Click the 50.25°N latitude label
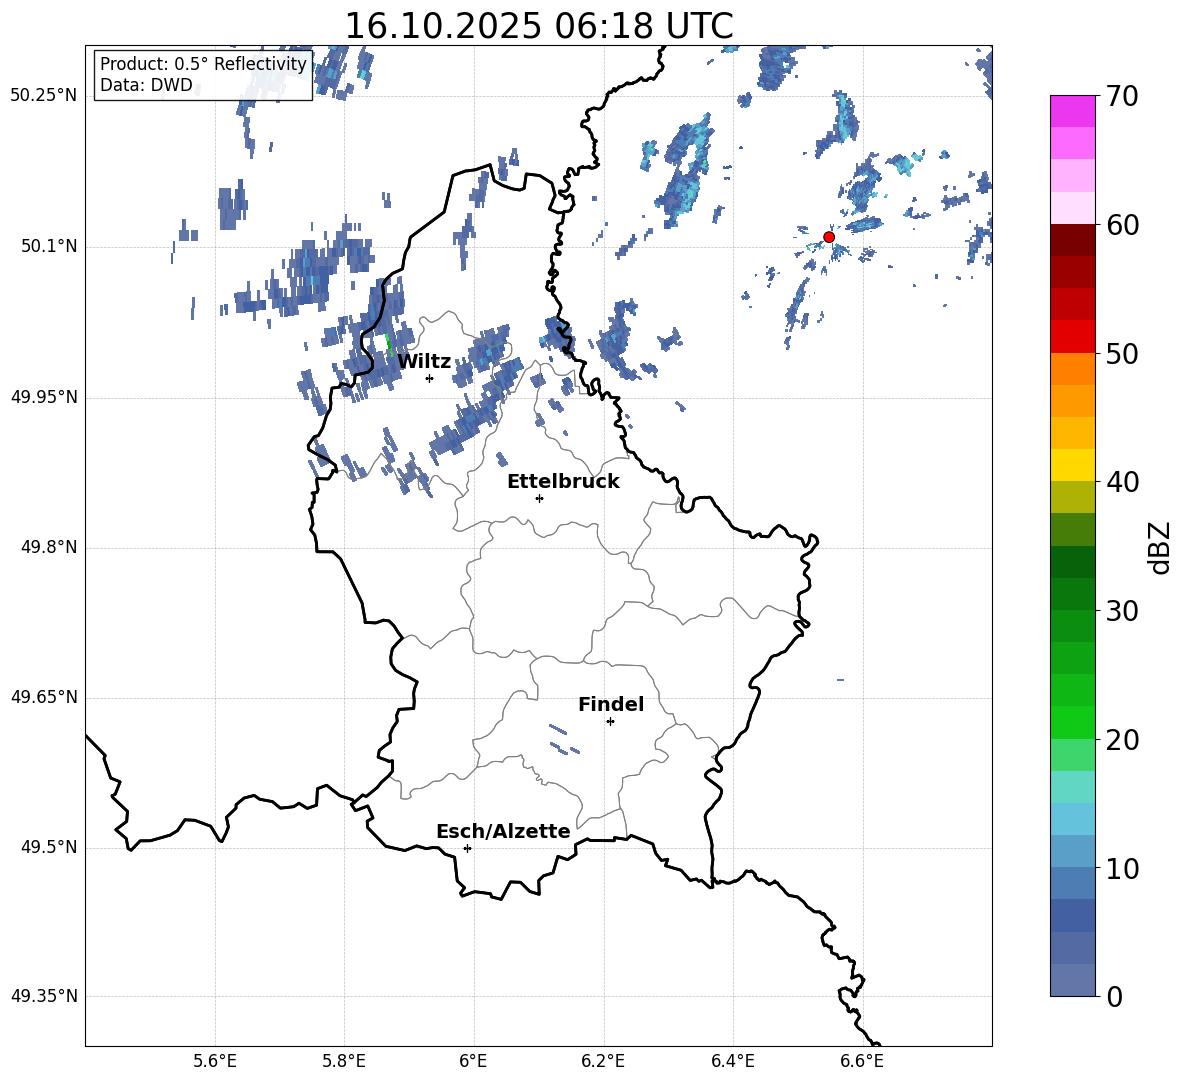Screen dimensions: 1184x1081 coord(44,96)
